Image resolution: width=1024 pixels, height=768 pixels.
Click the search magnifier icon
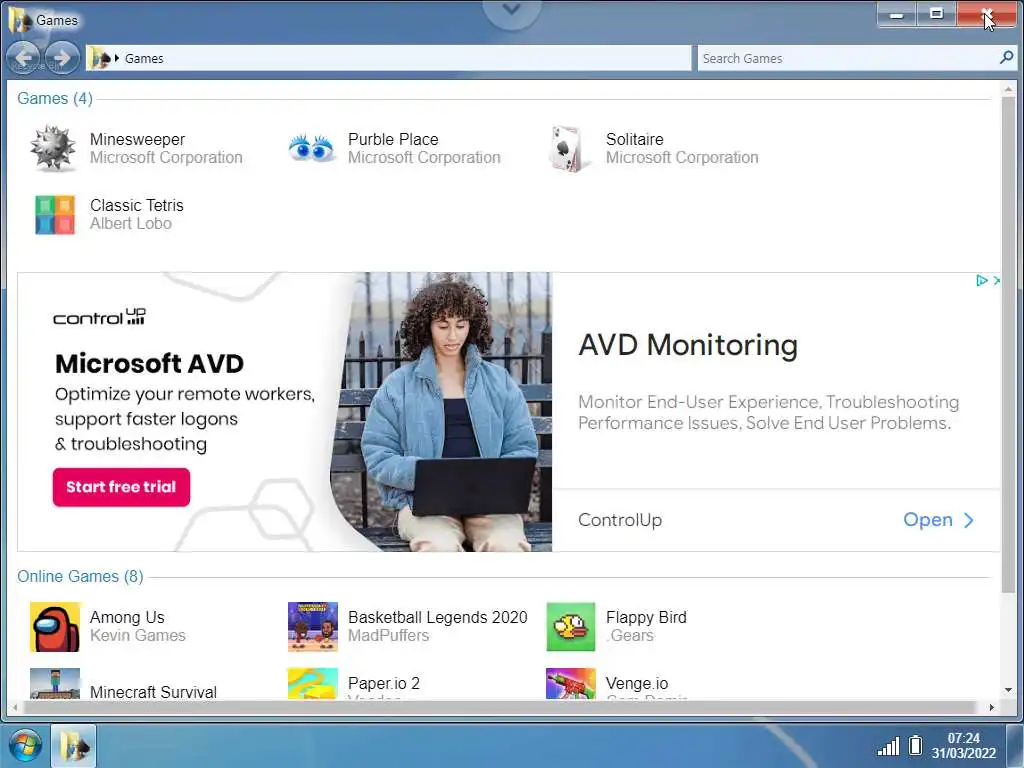point(1006,57)
